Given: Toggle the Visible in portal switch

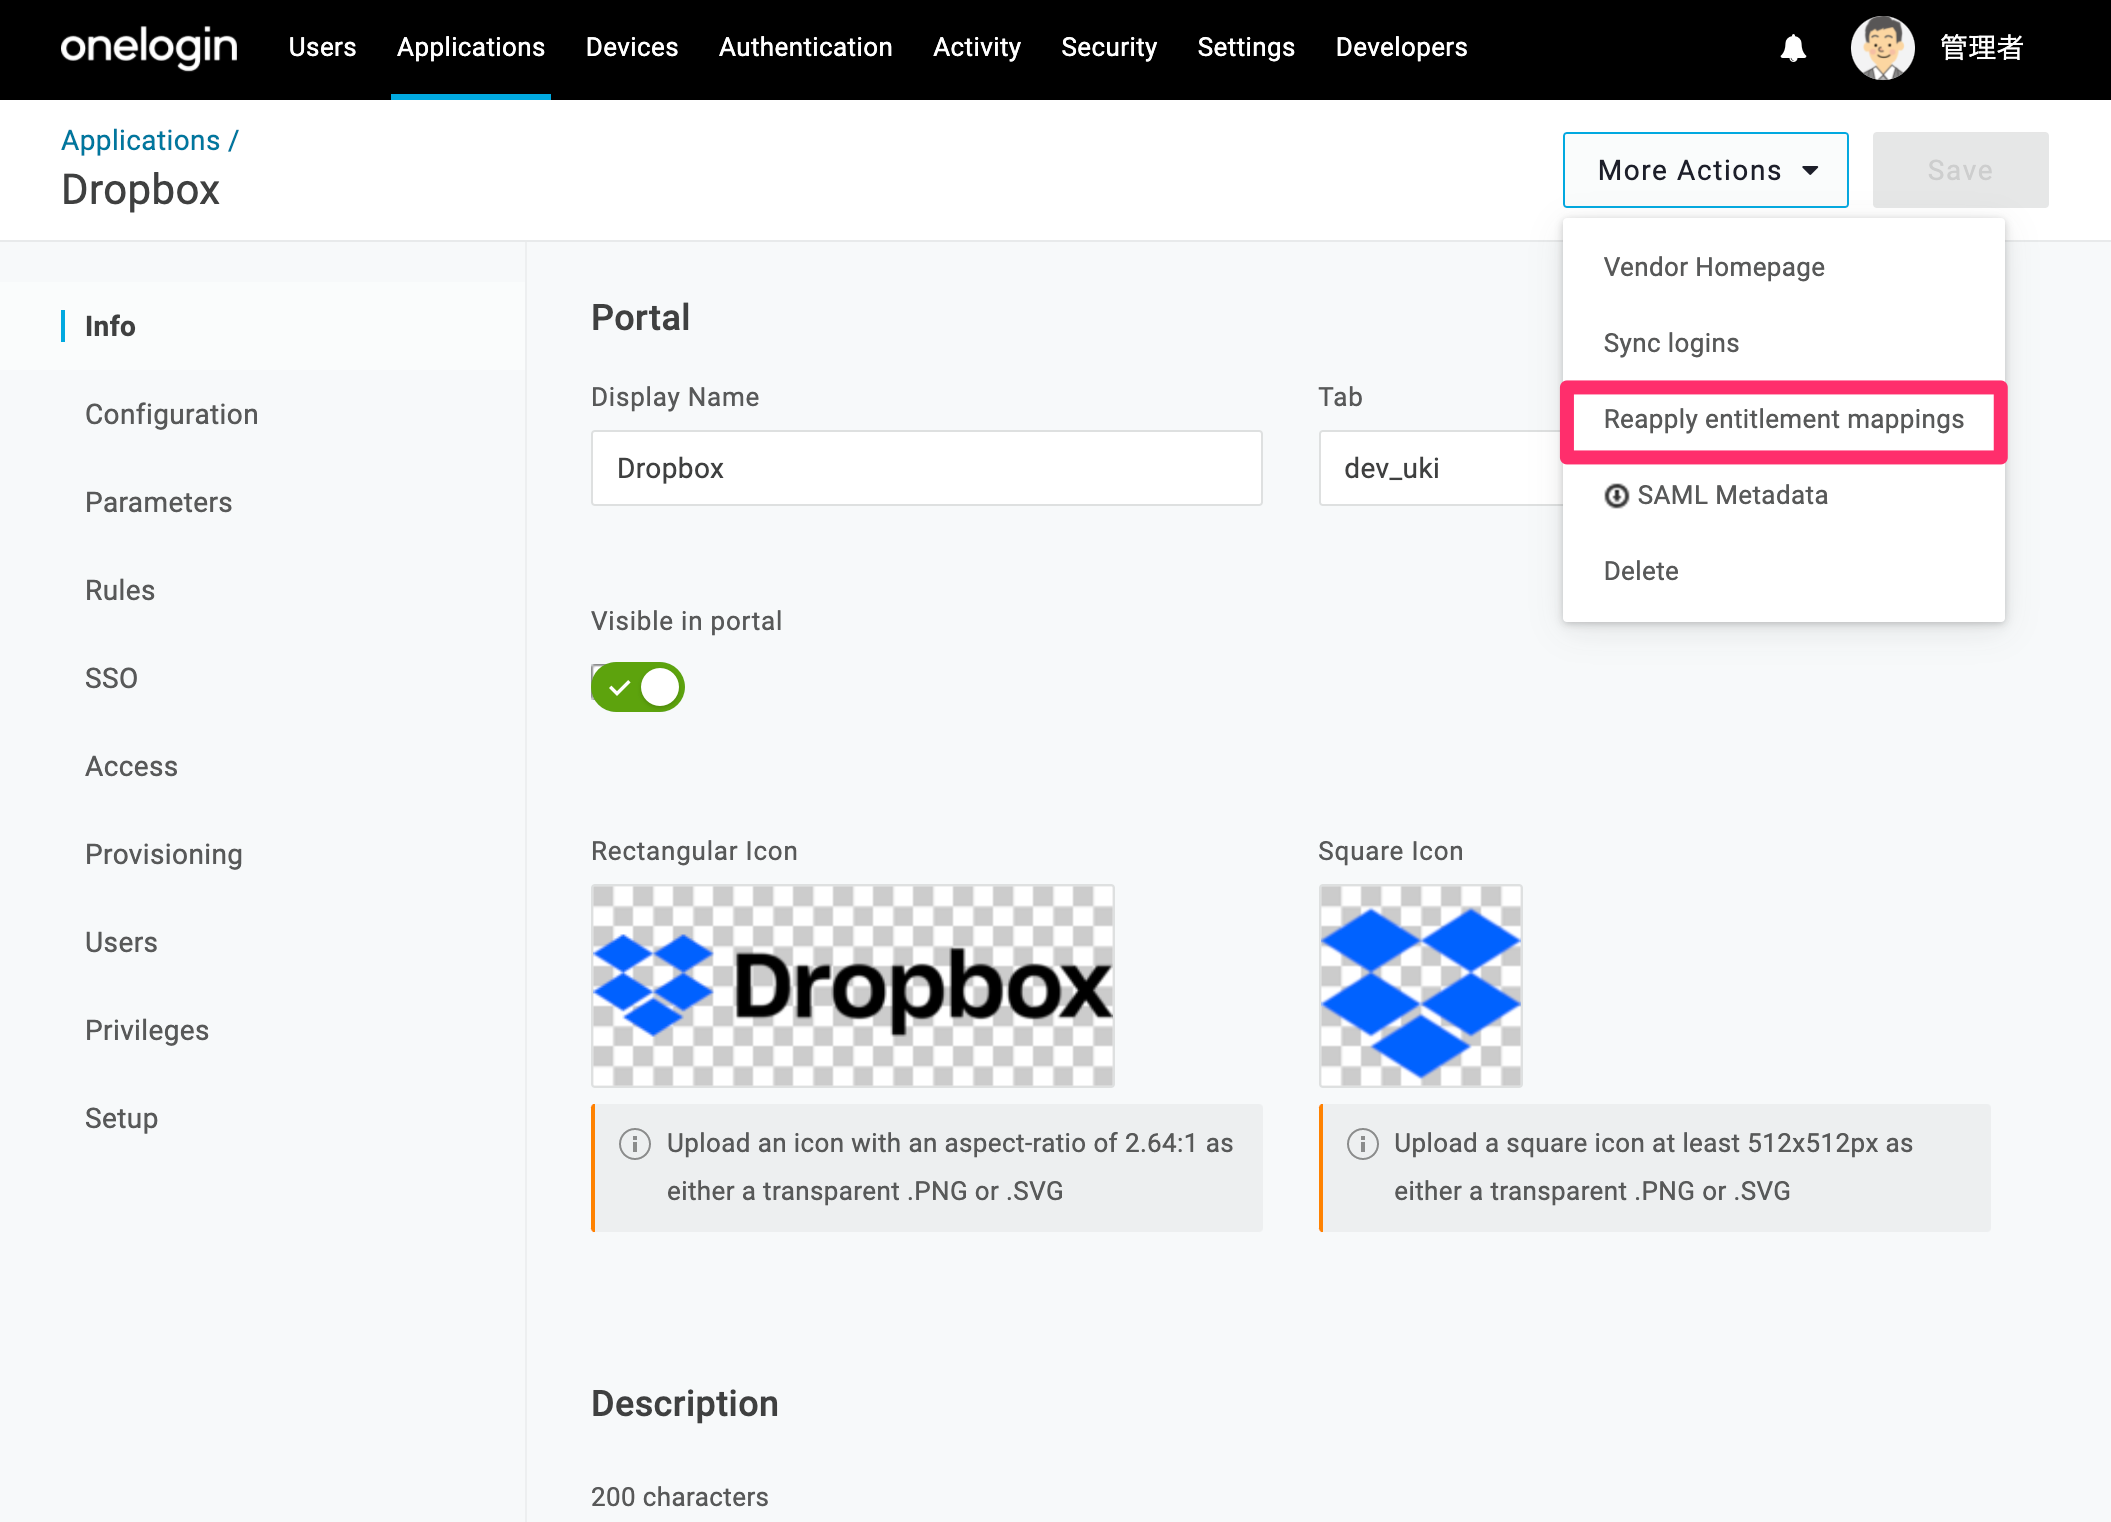Looking at the screenshot, I should pos(638,687).
